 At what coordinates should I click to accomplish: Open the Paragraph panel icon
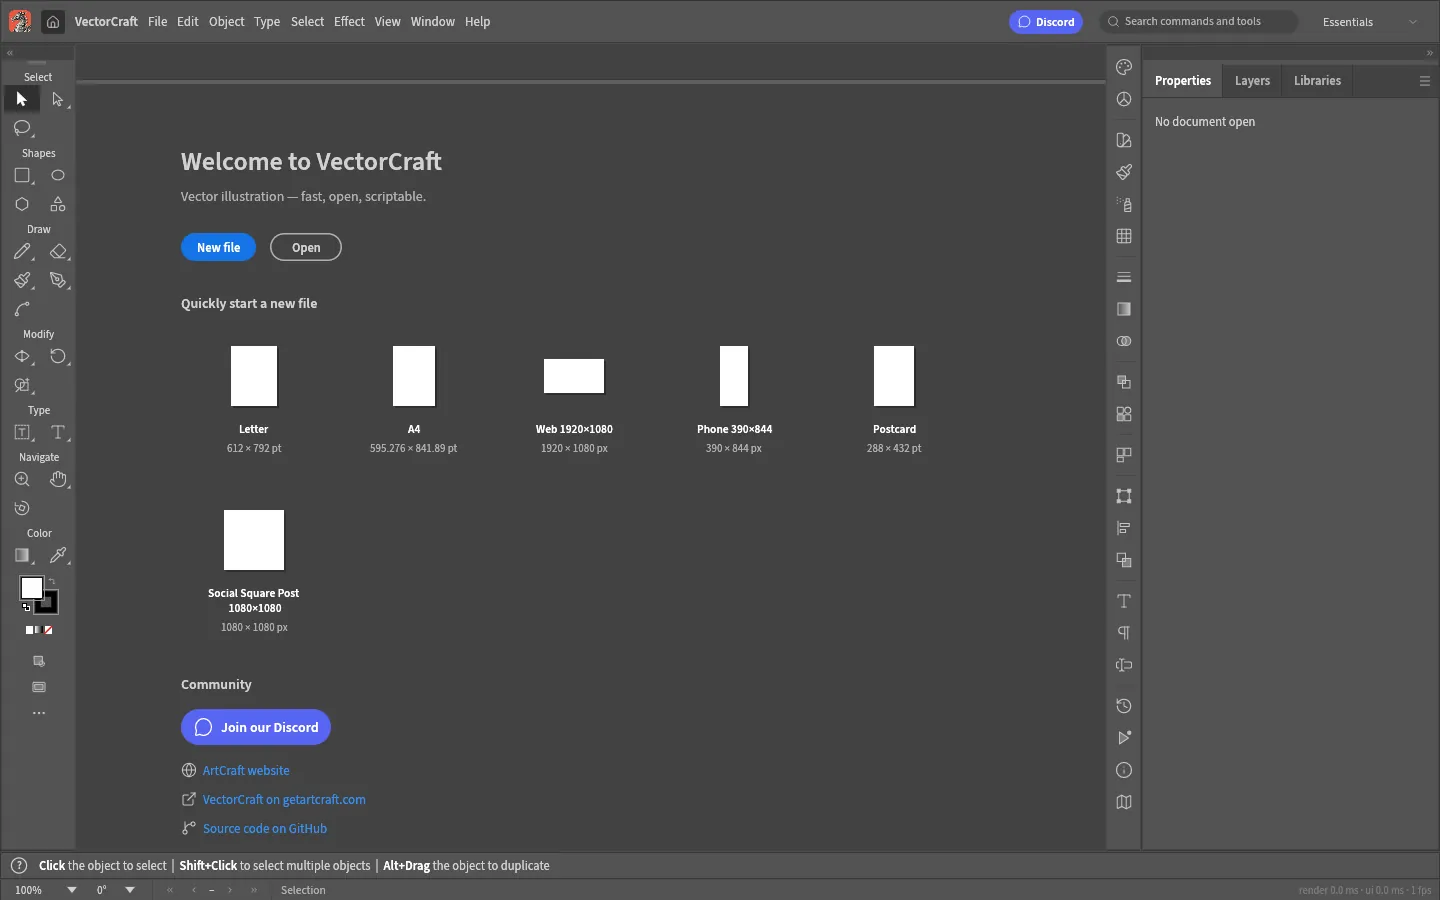(1124, 633)
